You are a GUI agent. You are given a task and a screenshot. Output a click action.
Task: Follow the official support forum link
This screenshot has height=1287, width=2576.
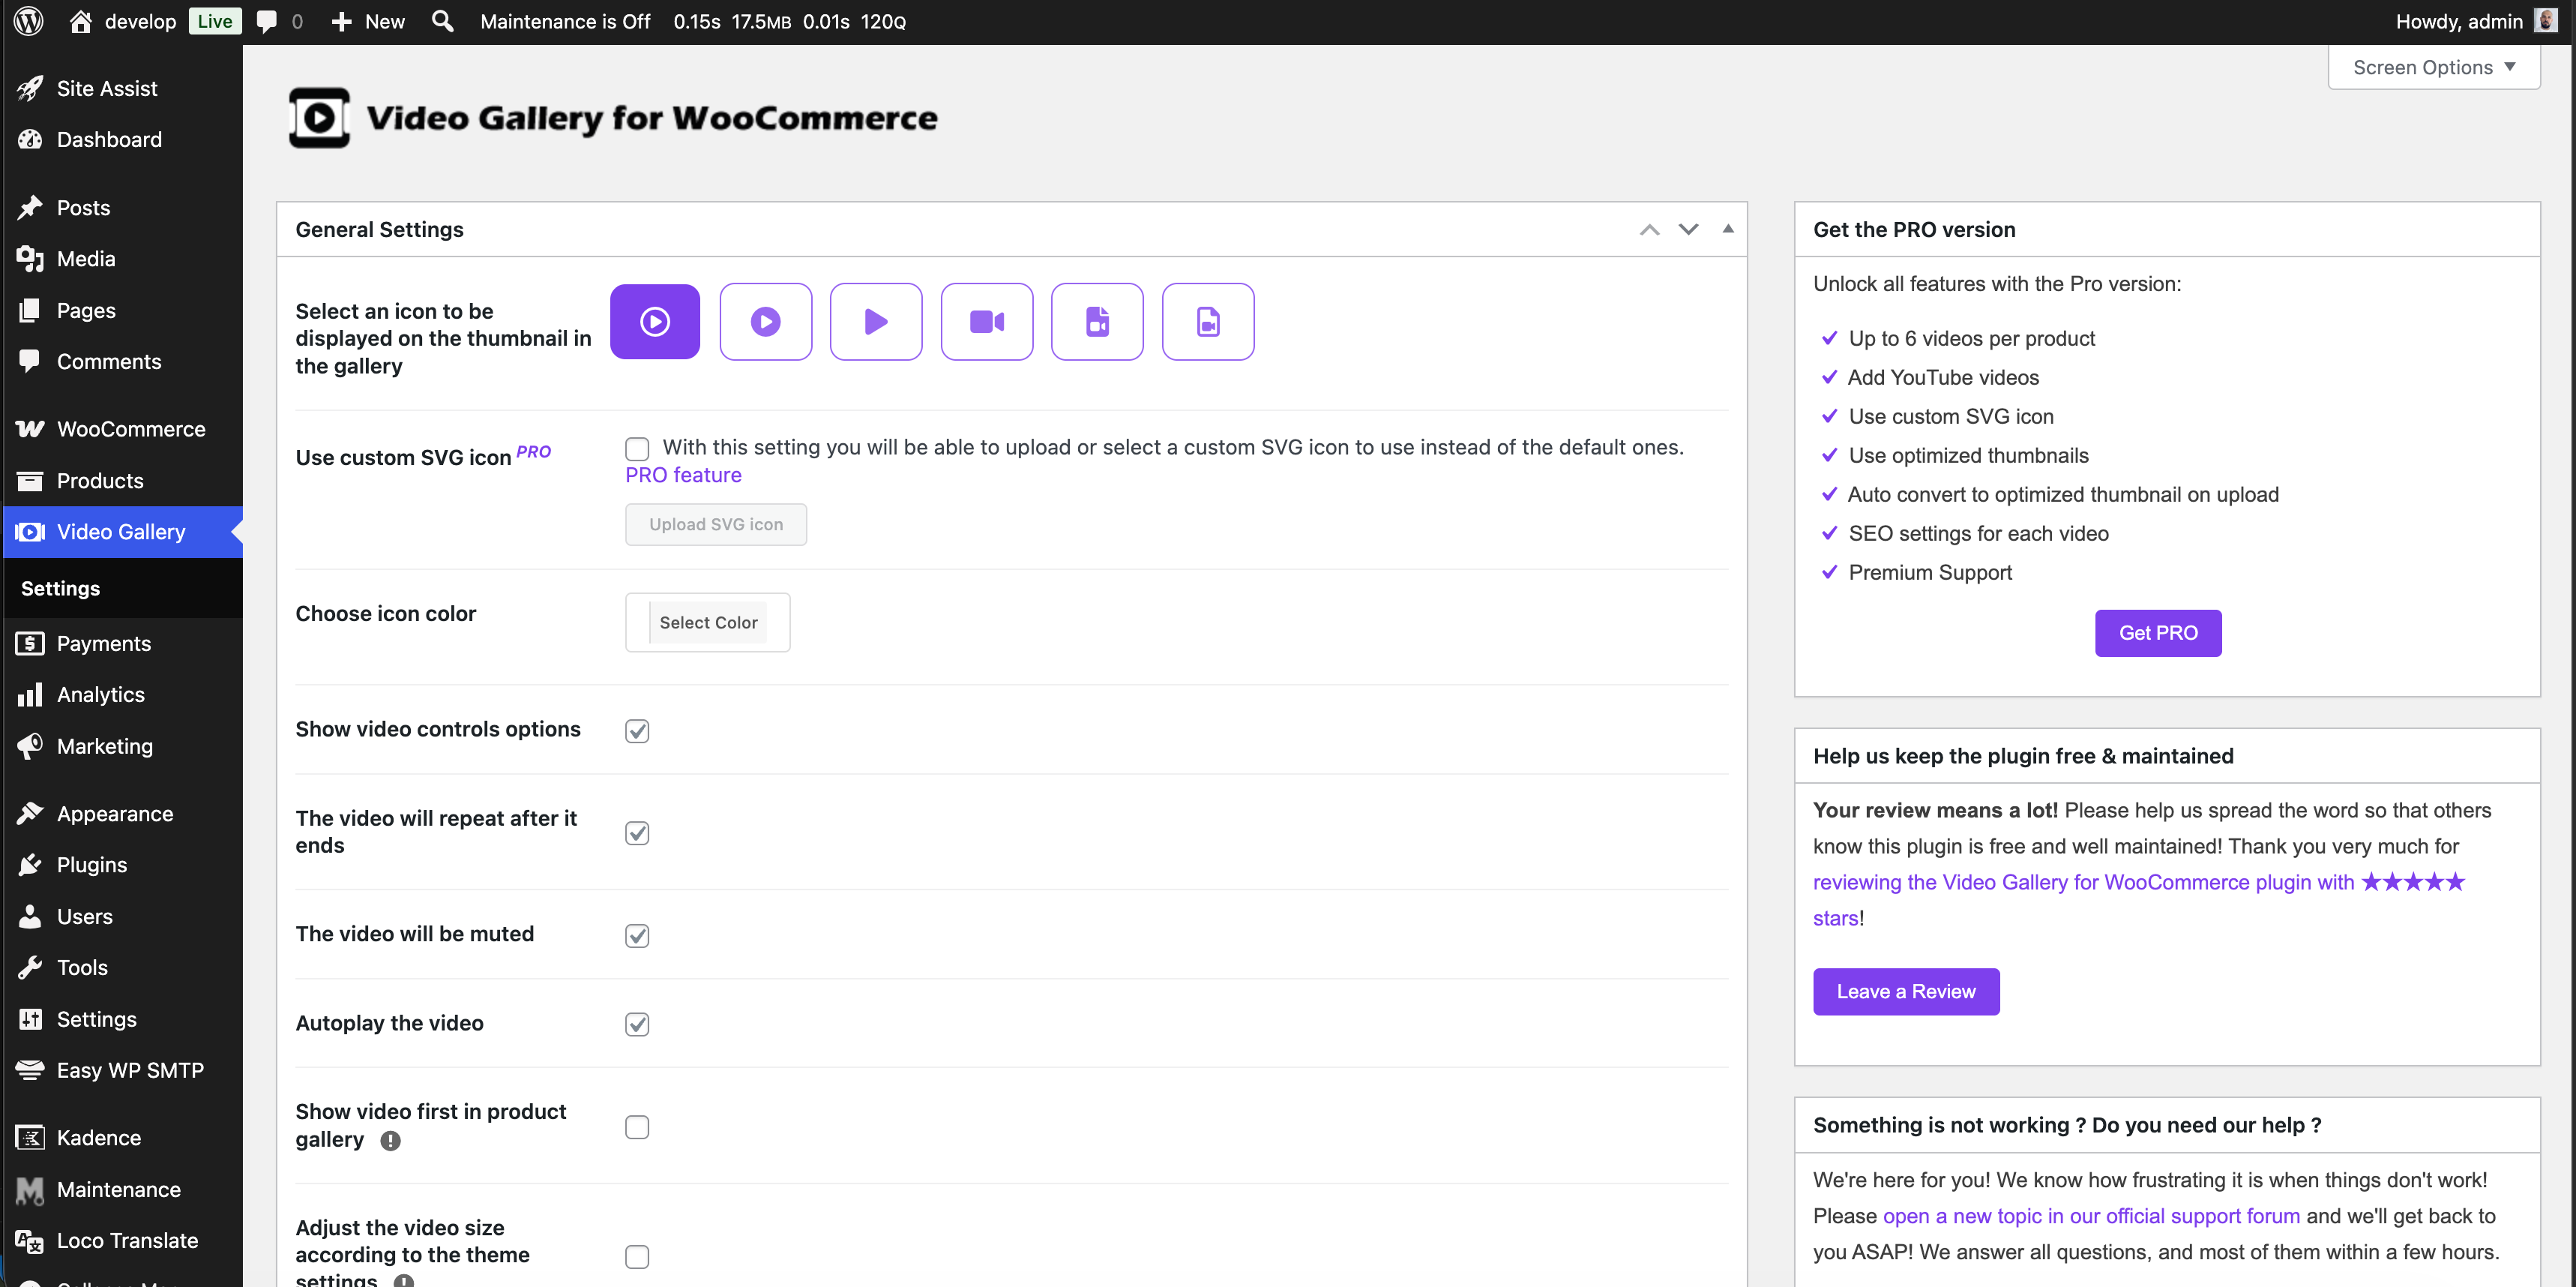(2090, 1216)
